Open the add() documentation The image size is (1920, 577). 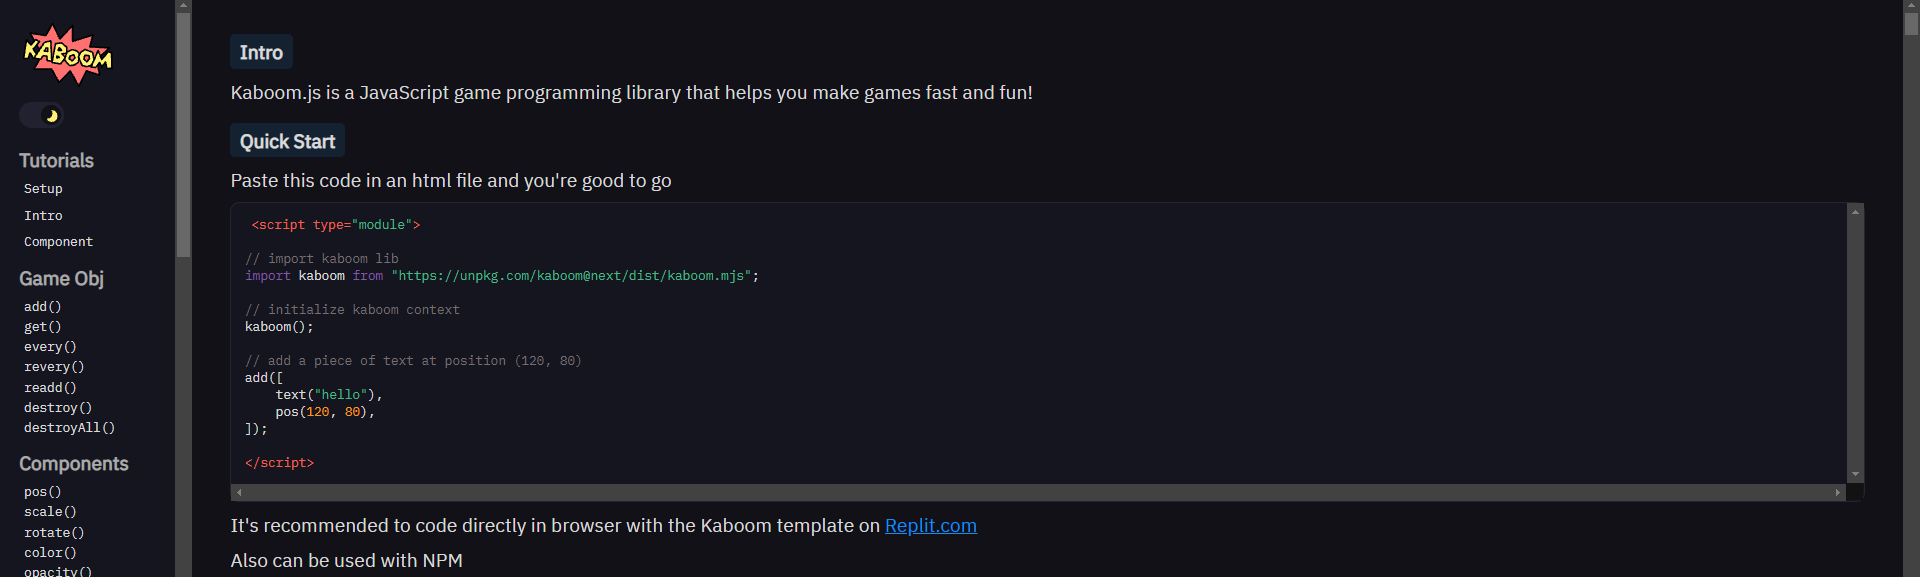pyautogui.click(x=42, y=306)
